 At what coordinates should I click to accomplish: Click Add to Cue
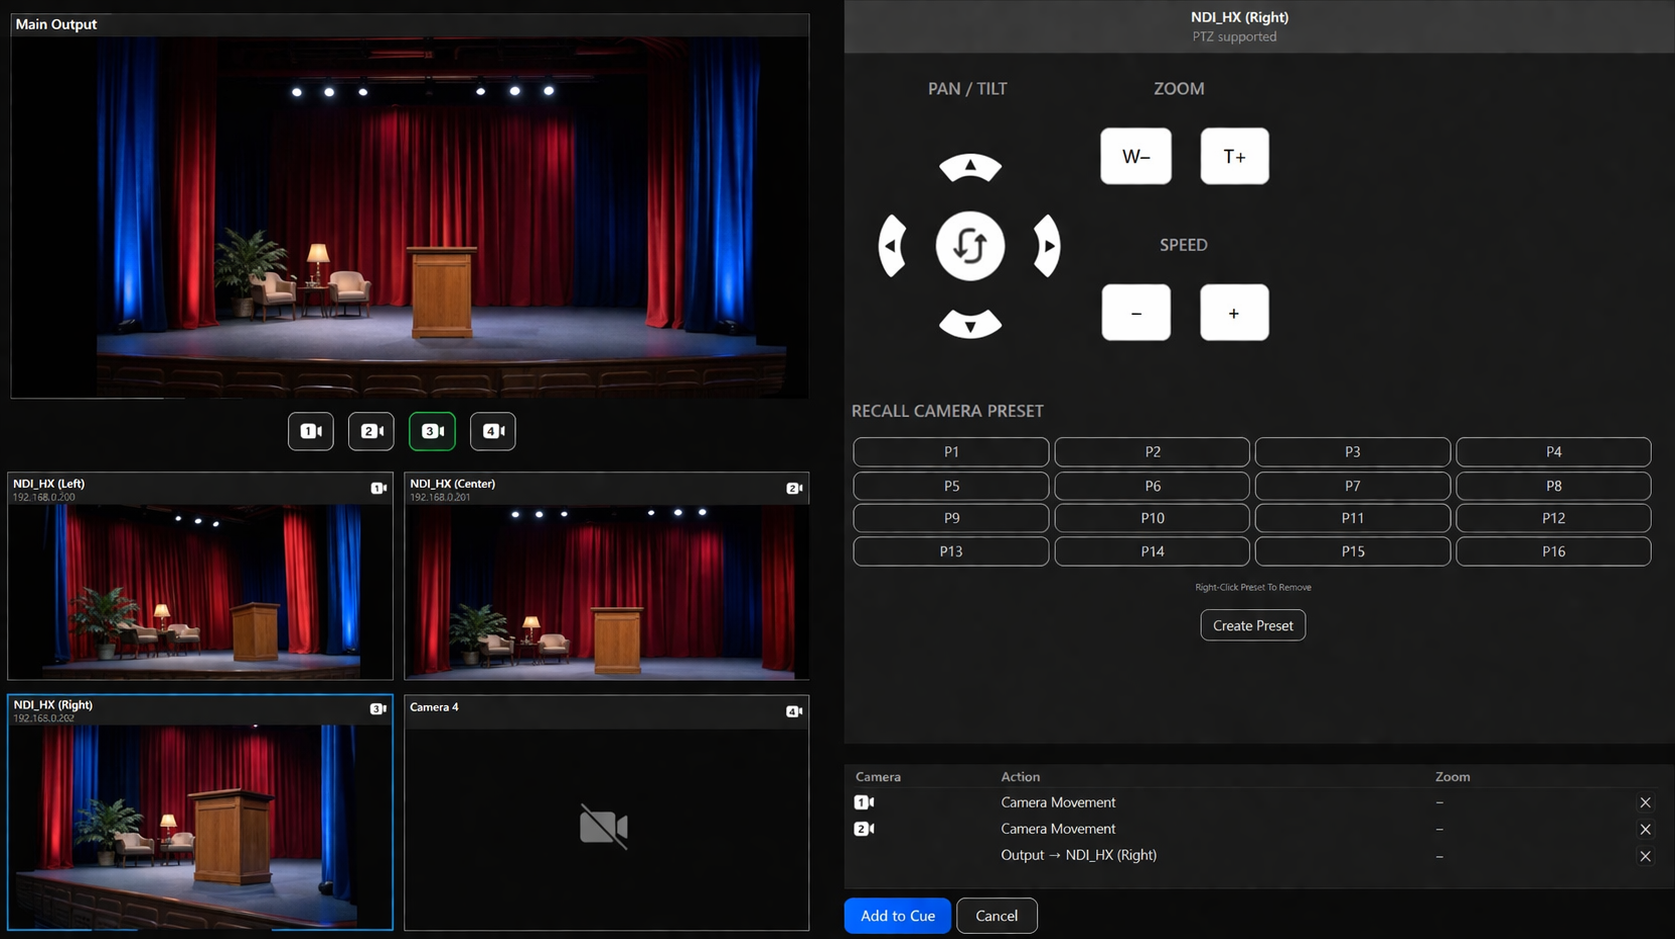click(897, 916)
